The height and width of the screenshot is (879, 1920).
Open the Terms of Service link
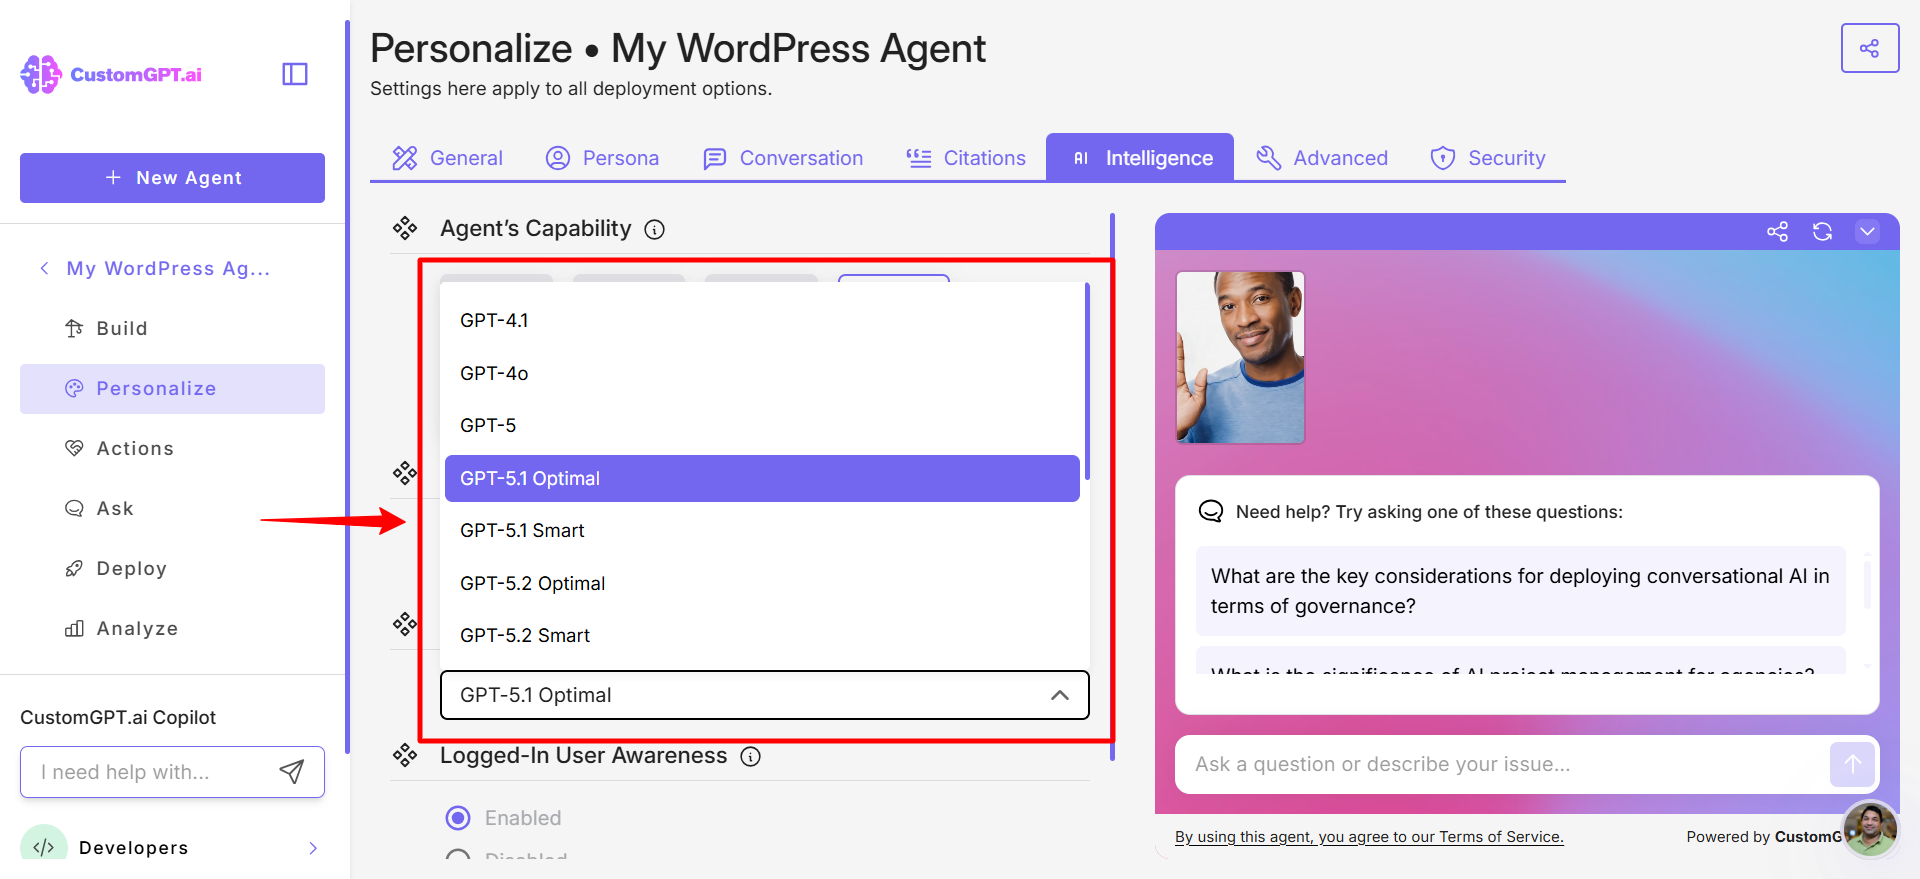coord(1369,837)
